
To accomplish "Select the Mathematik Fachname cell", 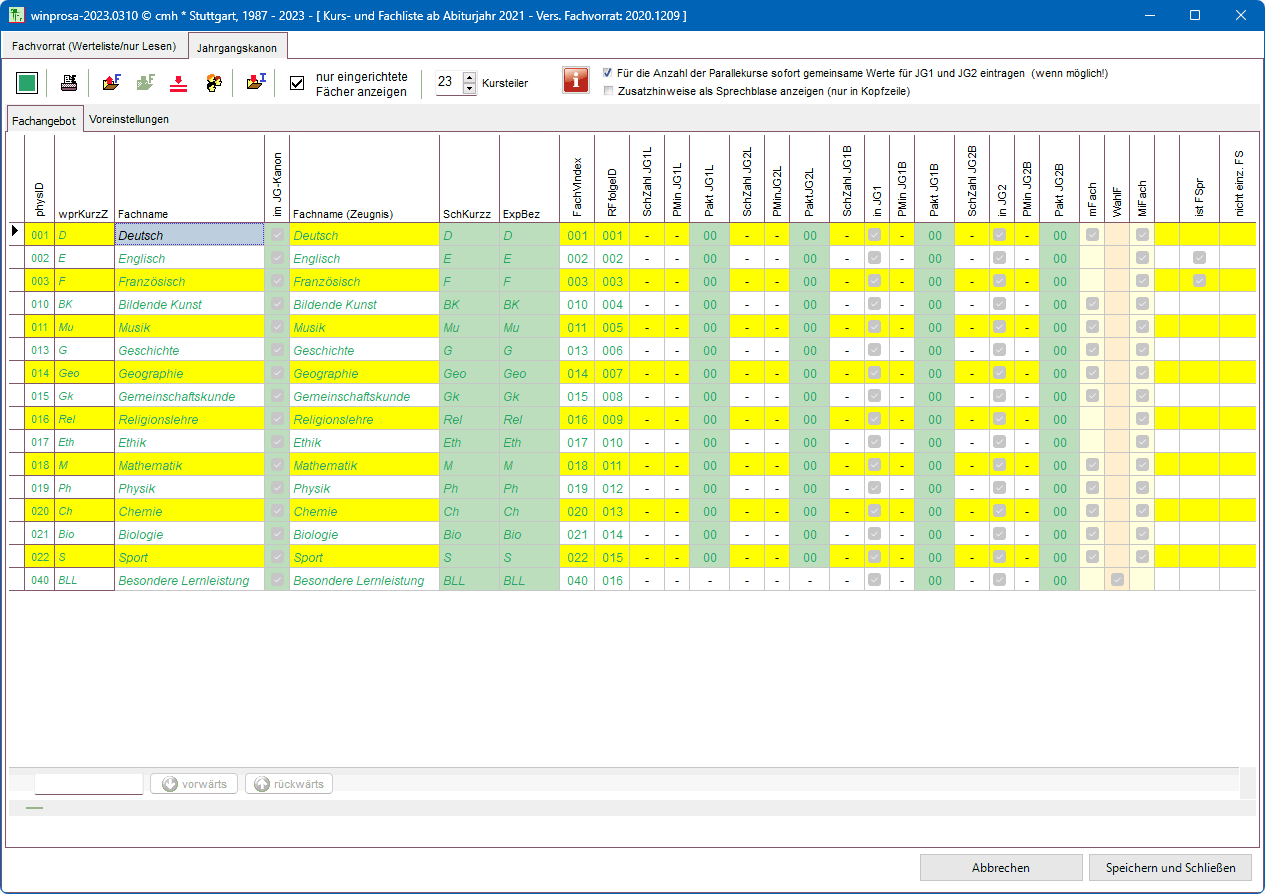I will (188, 465).
